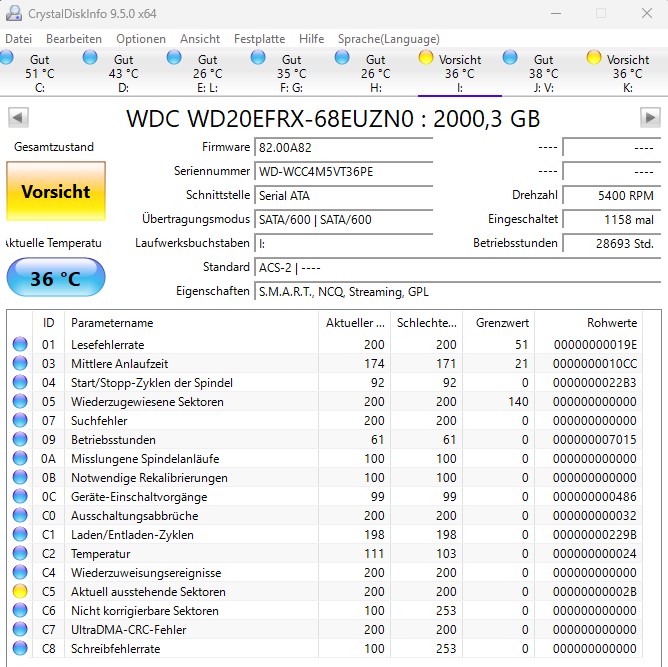Click status icon for Schreibfehlerrate
Viewport: 668px width, 667px height.
20,648
